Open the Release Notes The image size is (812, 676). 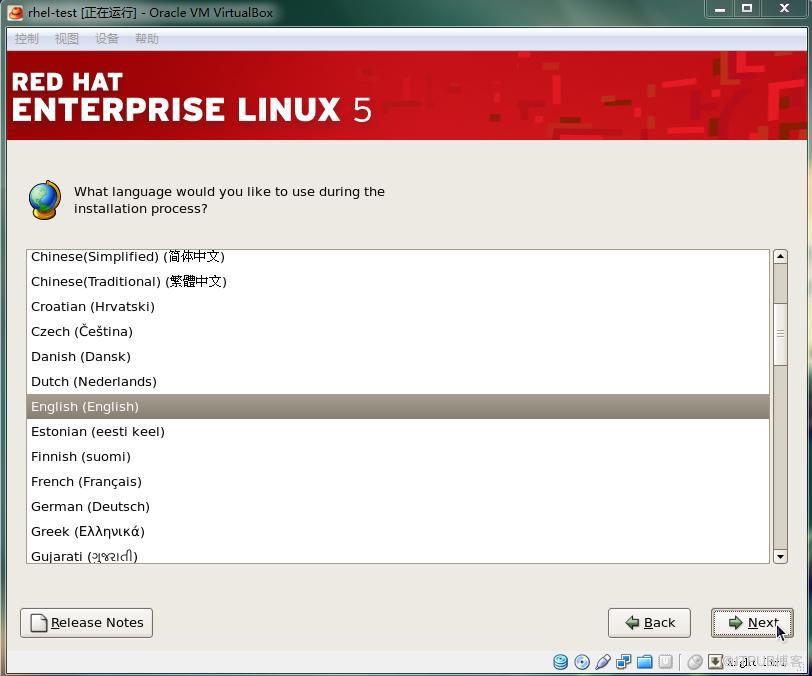point(86,623)
